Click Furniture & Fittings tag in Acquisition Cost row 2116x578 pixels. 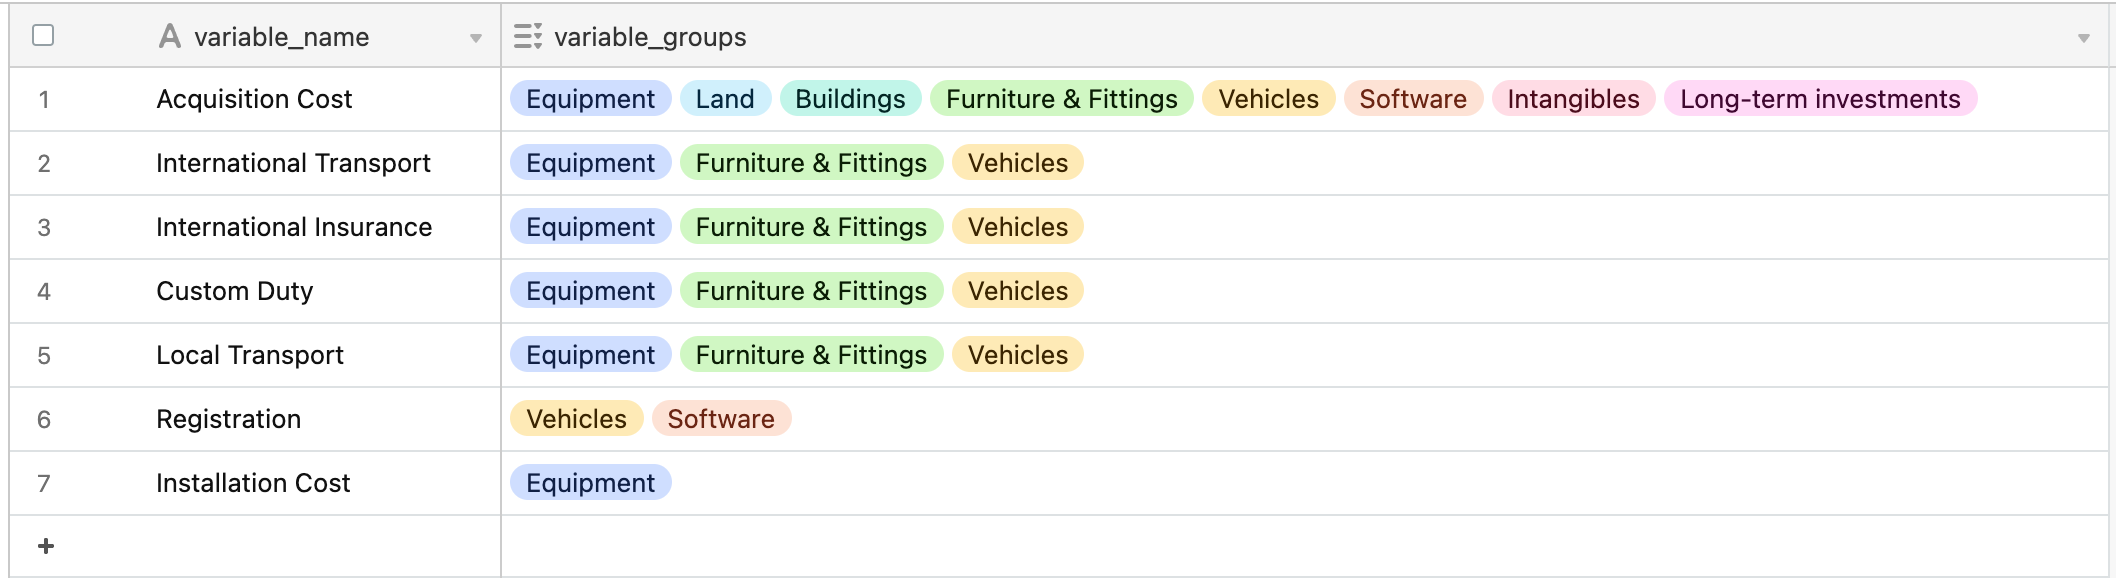1062,99
